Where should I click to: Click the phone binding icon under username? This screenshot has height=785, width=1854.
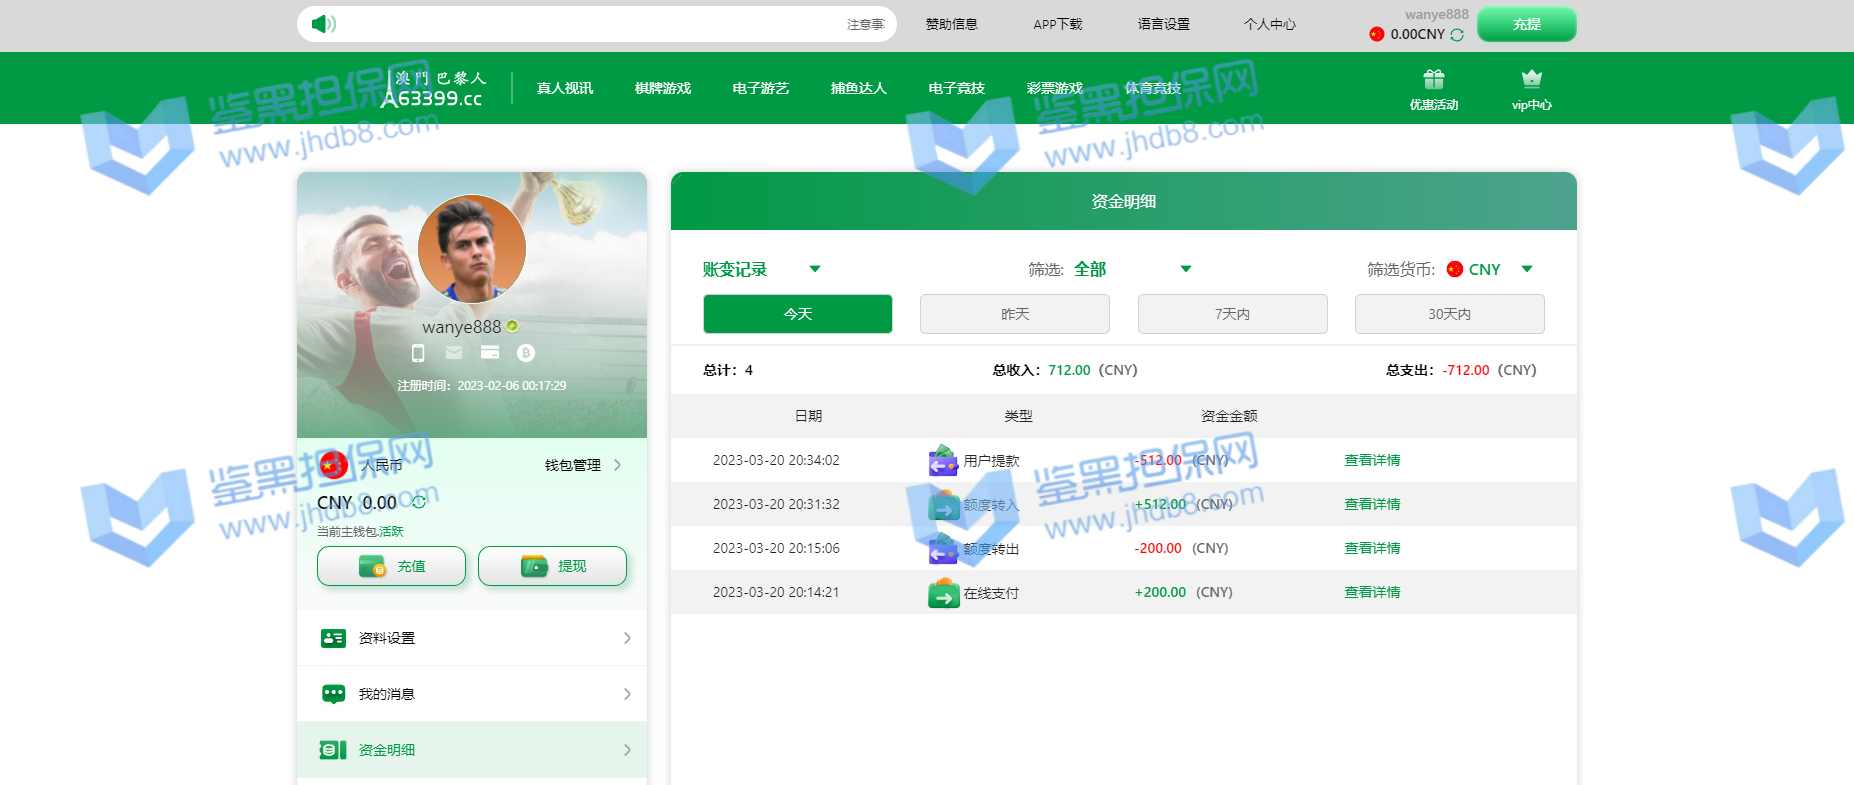coord(418,353)
